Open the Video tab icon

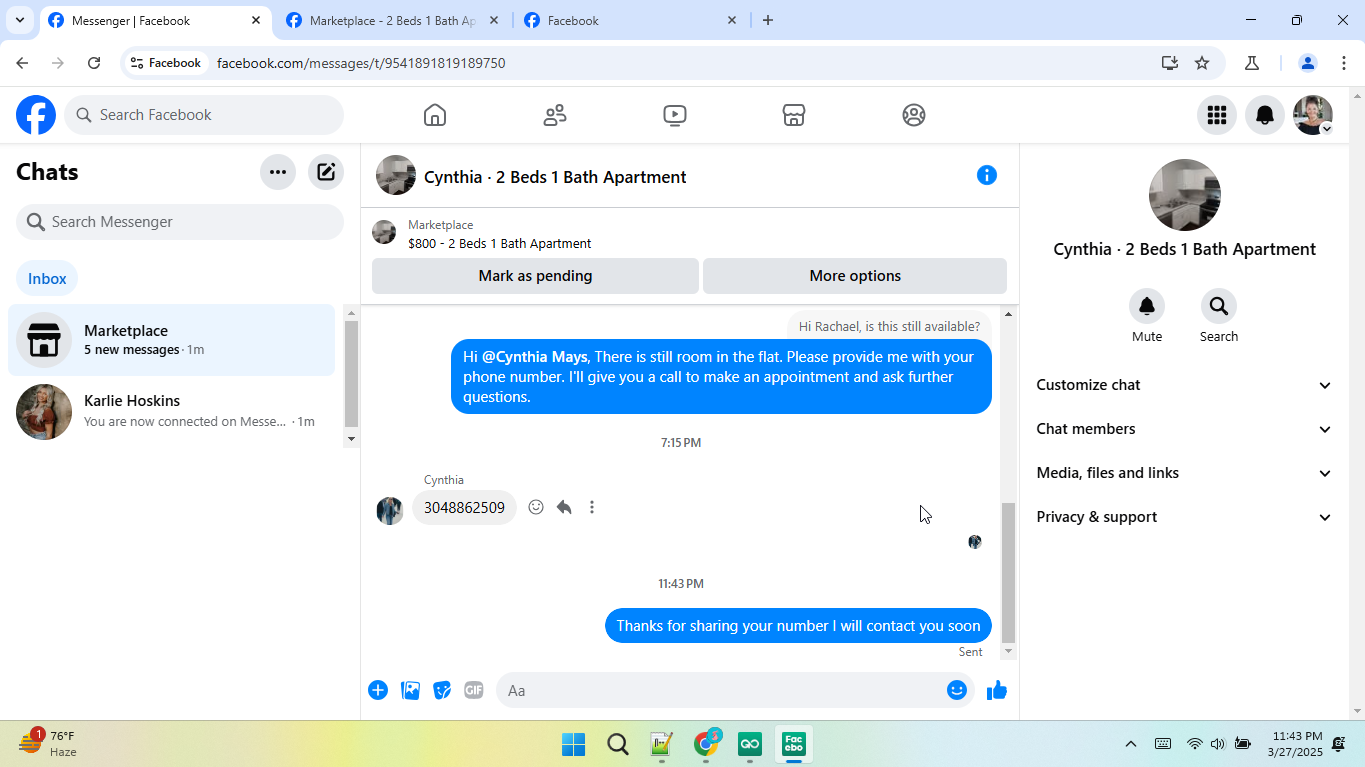(675, 115)
